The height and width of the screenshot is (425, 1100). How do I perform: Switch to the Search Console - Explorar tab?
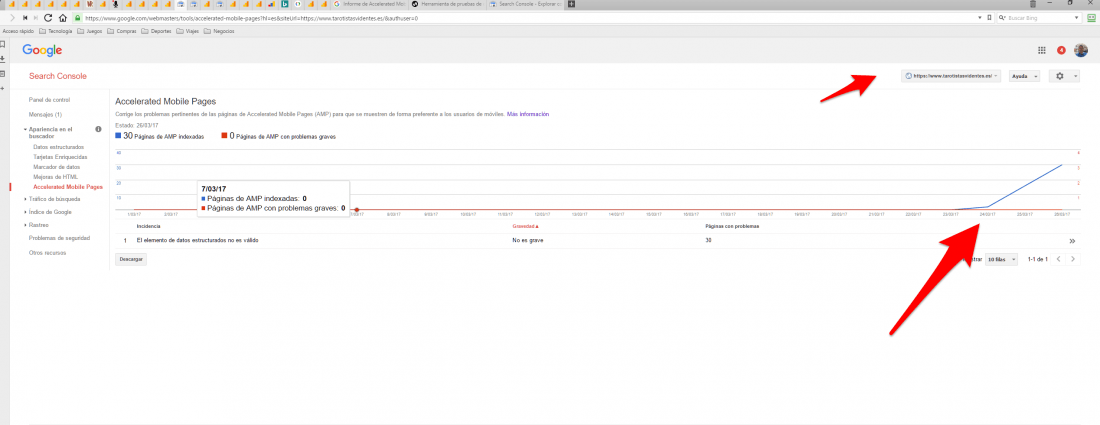click(525, 4)
